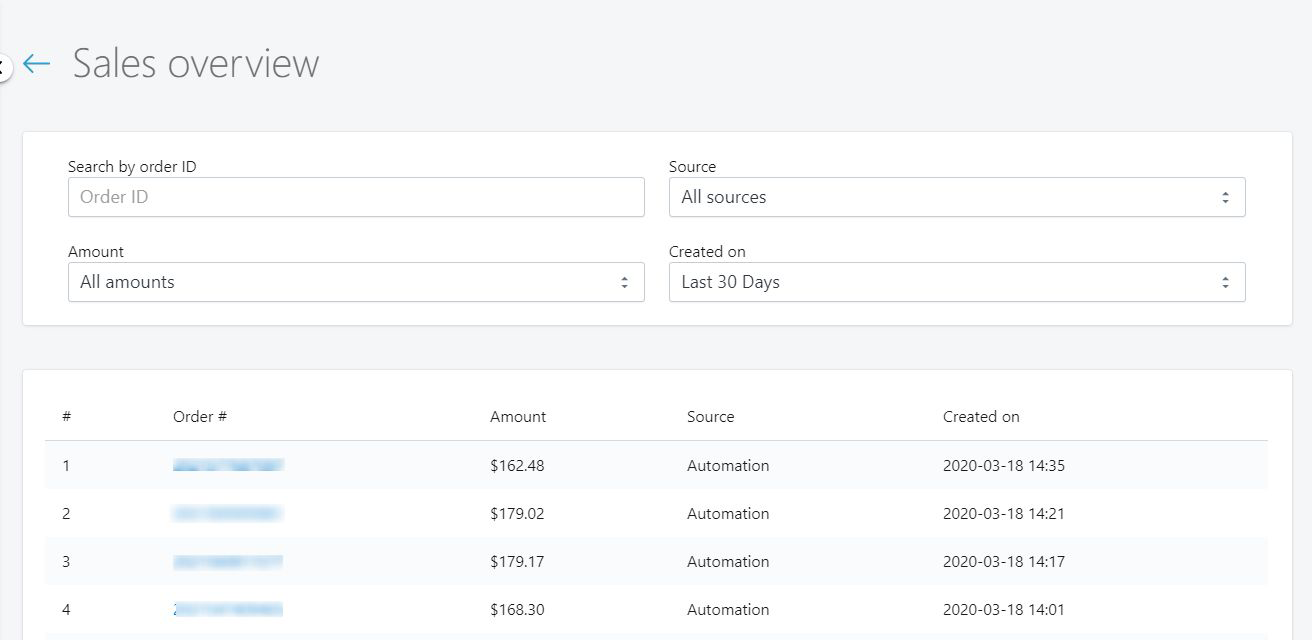Select the $179.02 amount cell
The width and height of the screenshot is (1312, 640).
click(517, 514)
